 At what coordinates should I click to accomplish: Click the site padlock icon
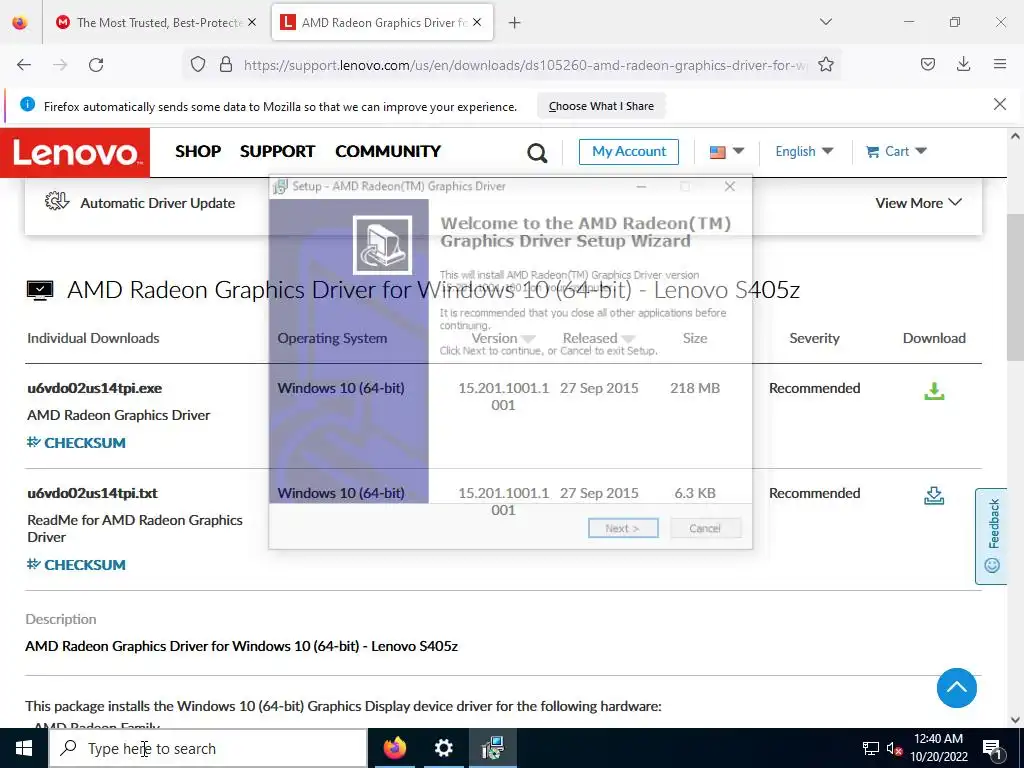tap(226, 65)
